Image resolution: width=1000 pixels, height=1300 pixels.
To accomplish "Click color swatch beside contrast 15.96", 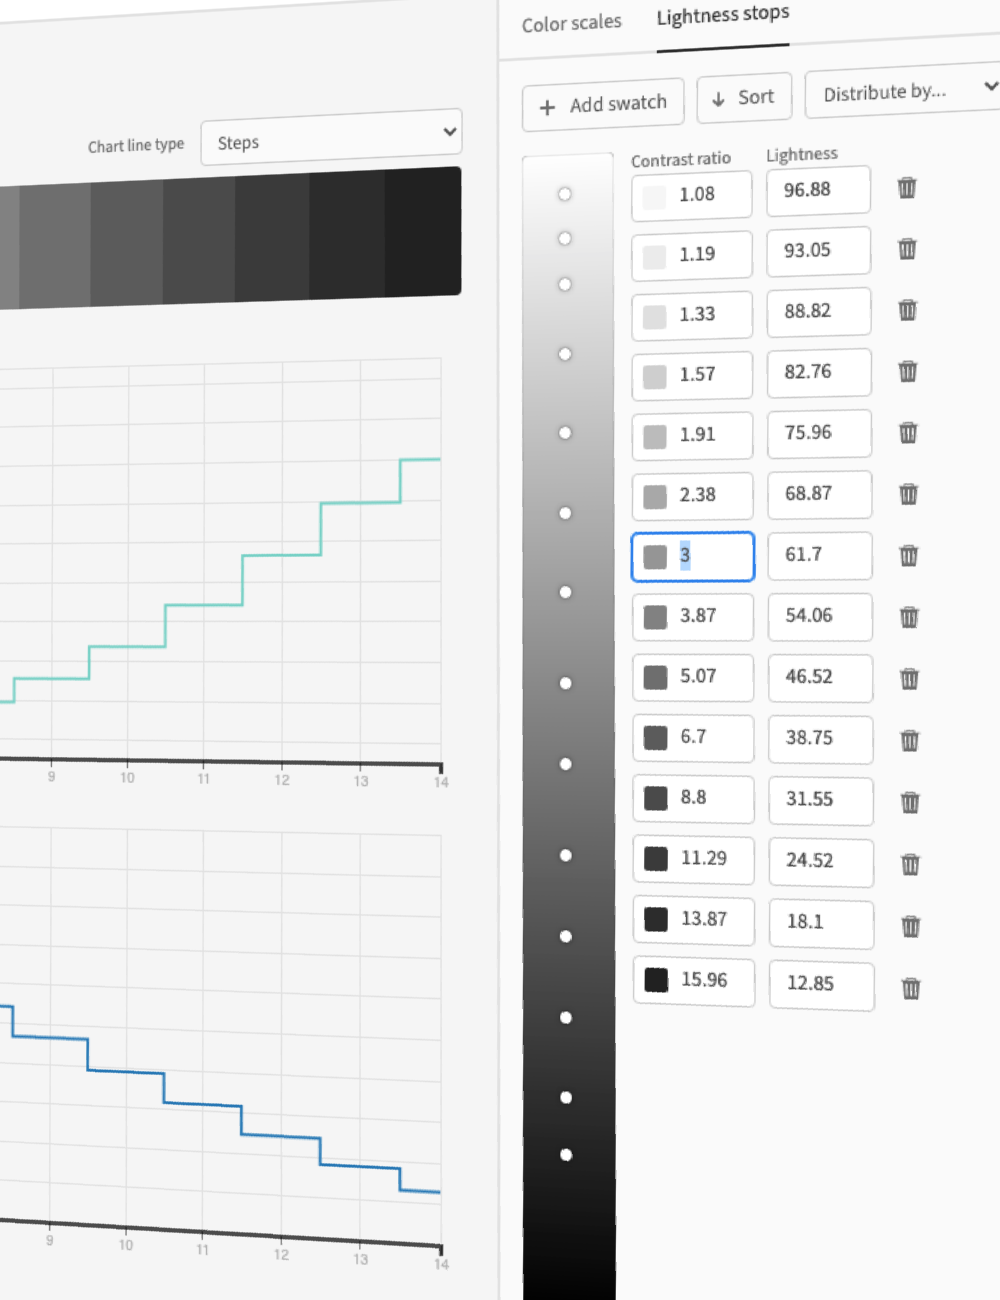I will (656, 979).
